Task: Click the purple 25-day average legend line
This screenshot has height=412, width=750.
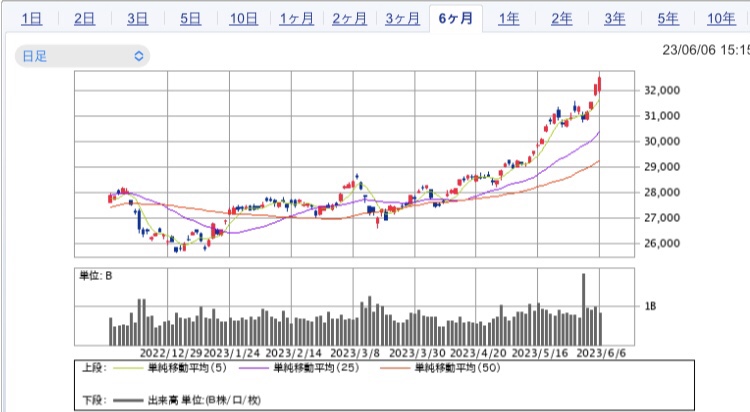Action: click(254, 368)
